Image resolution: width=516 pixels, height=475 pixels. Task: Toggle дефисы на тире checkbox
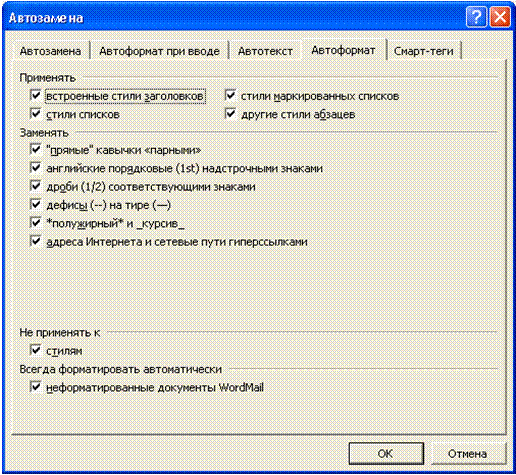pyautogui.click(x=36, y=204)
